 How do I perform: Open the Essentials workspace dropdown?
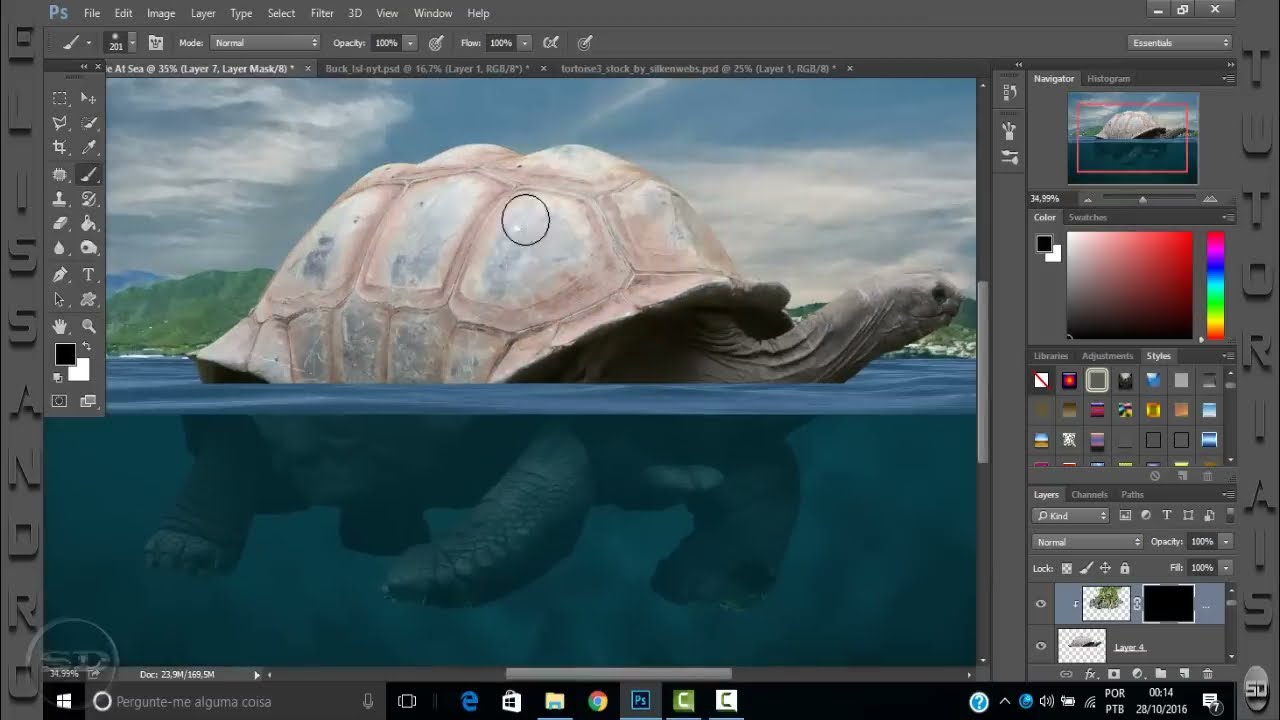pos(1179,43)
